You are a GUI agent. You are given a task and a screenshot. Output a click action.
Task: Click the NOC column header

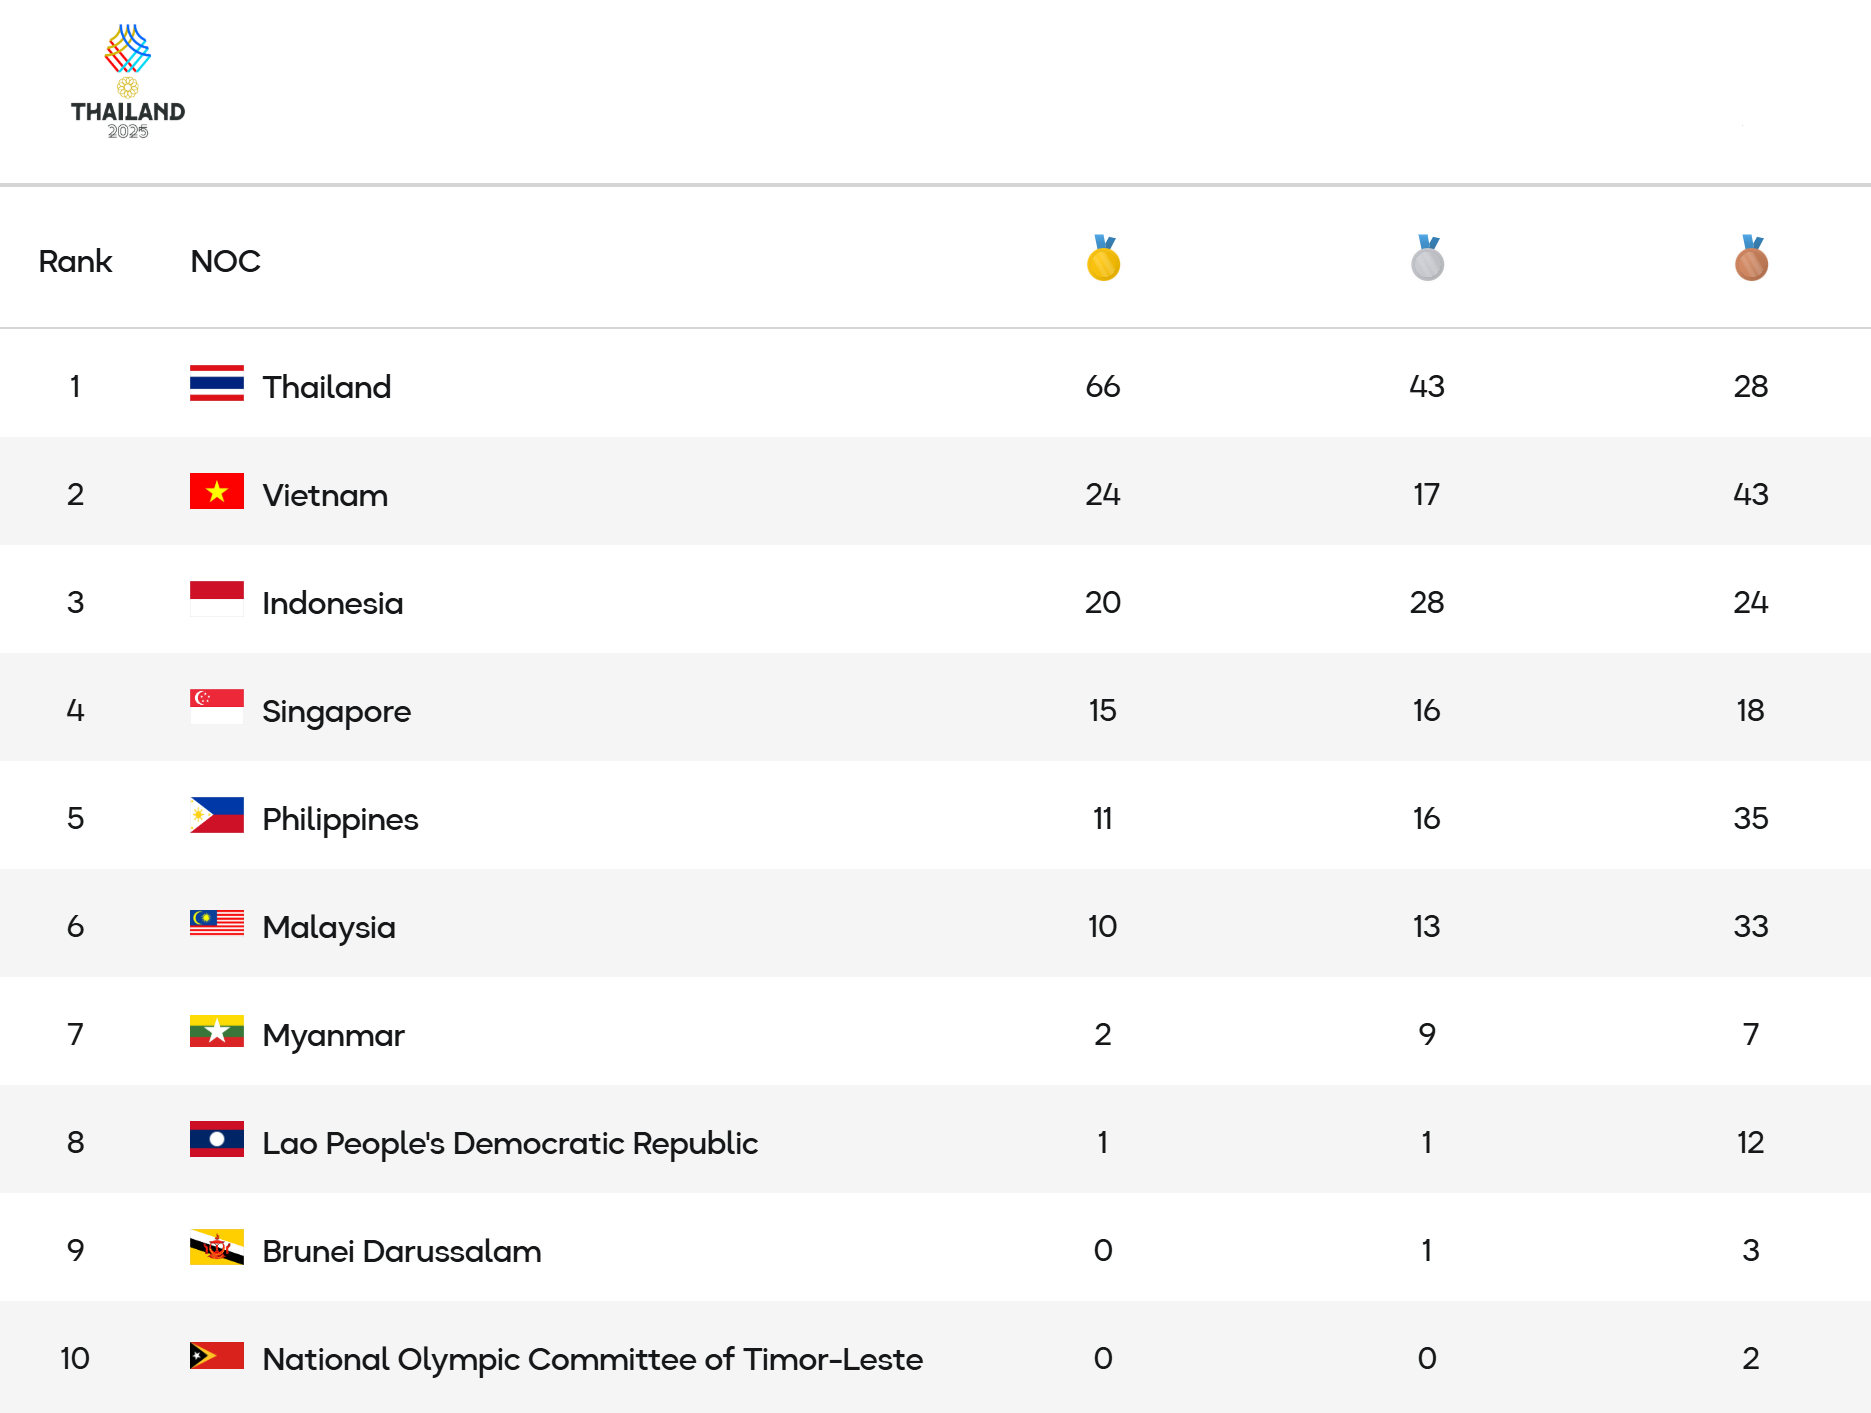[x=225, y=261]
